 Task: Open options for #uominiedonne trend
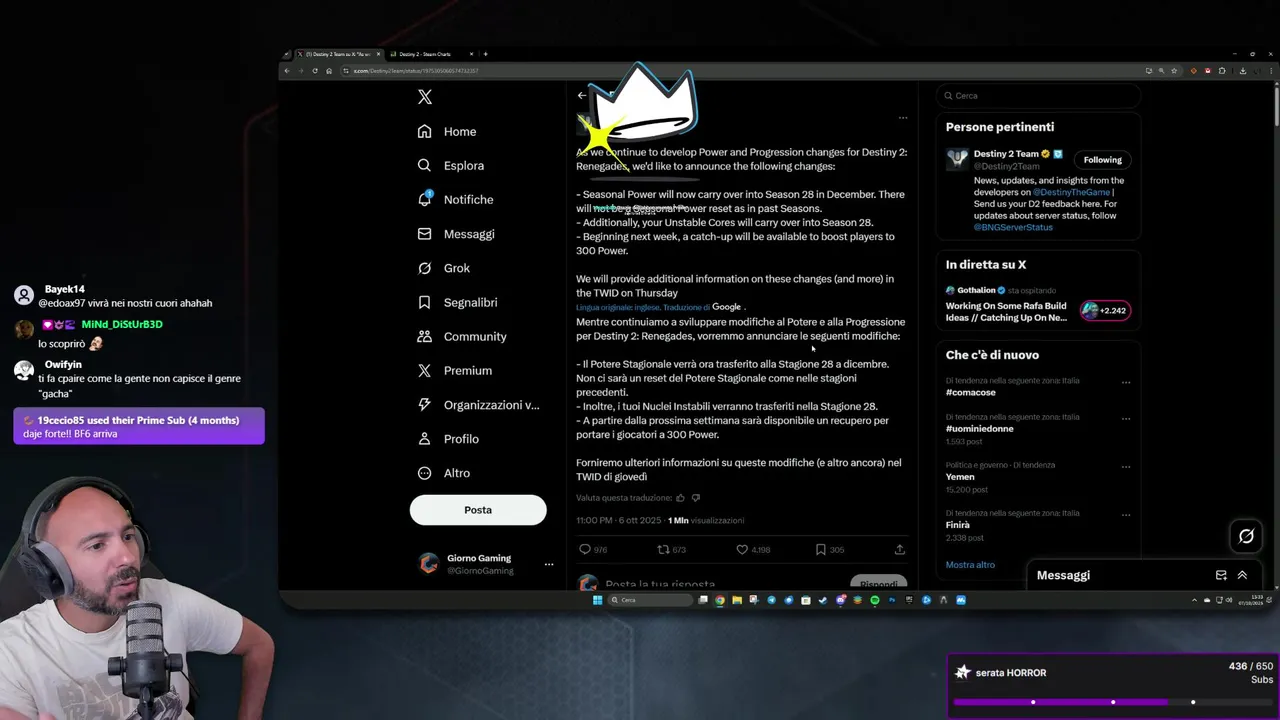pos(1126,418)
